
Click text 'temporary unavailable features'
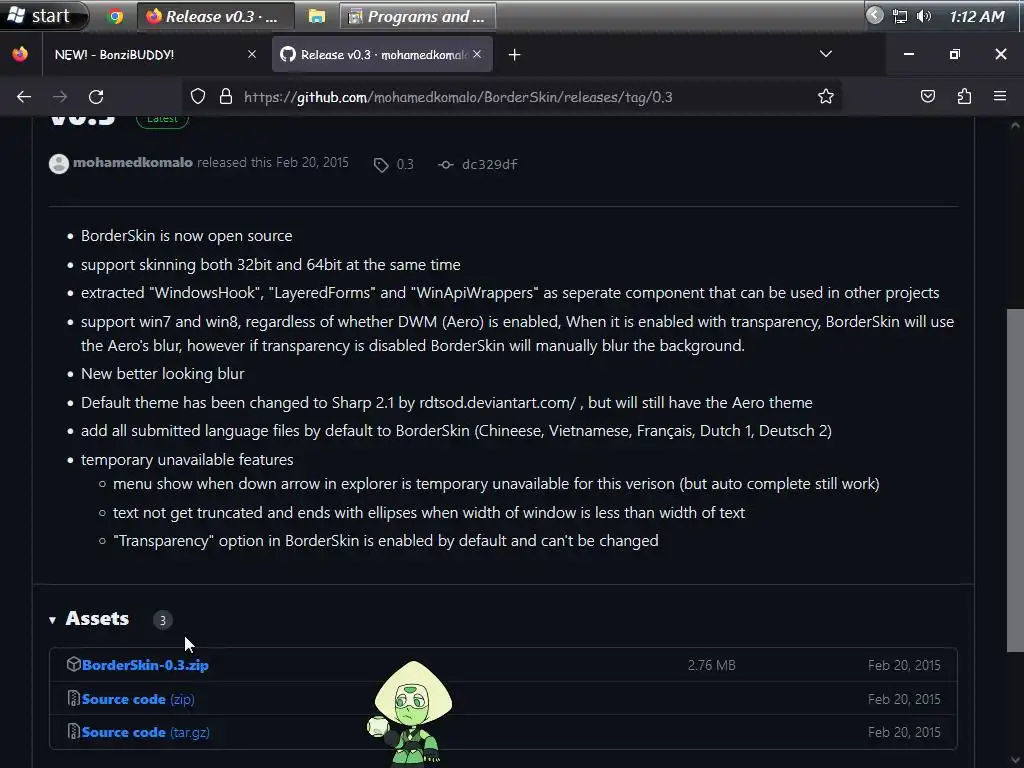tap(187, 460)
